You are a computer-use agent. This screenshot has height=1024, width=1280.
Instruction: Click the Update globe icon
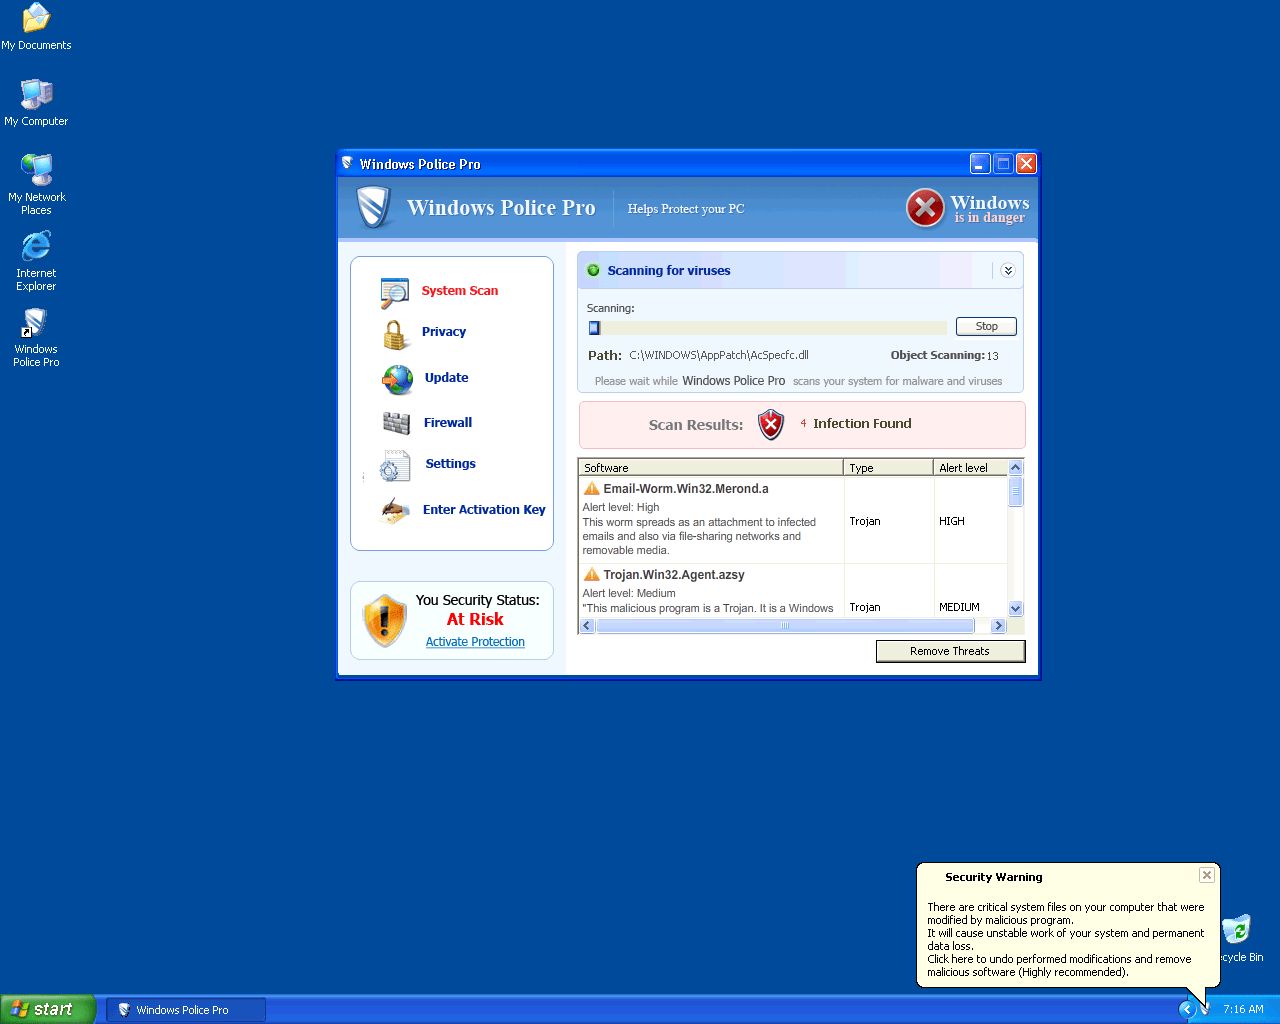(397, 379)
